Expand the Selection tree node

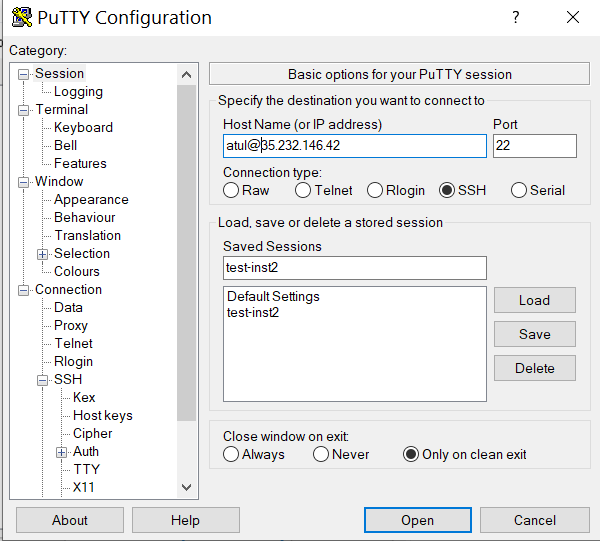[42, 254]
